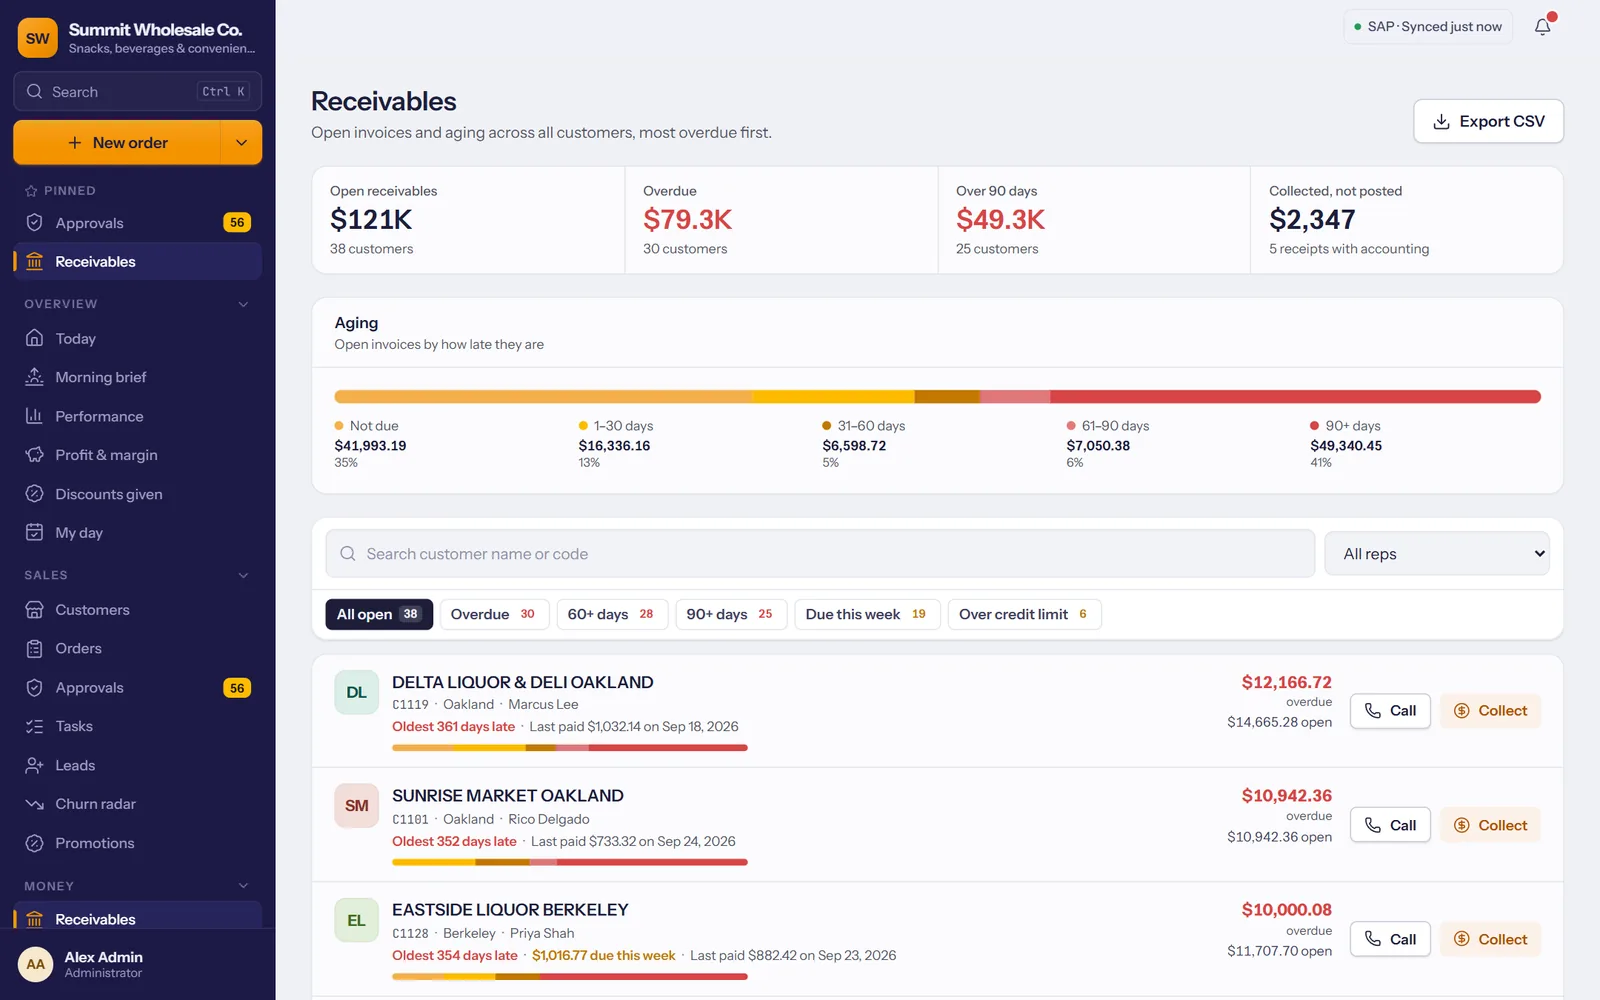1600x1000 pixels.
Task: Open the notifications bell
Action: click(1543, 27)
